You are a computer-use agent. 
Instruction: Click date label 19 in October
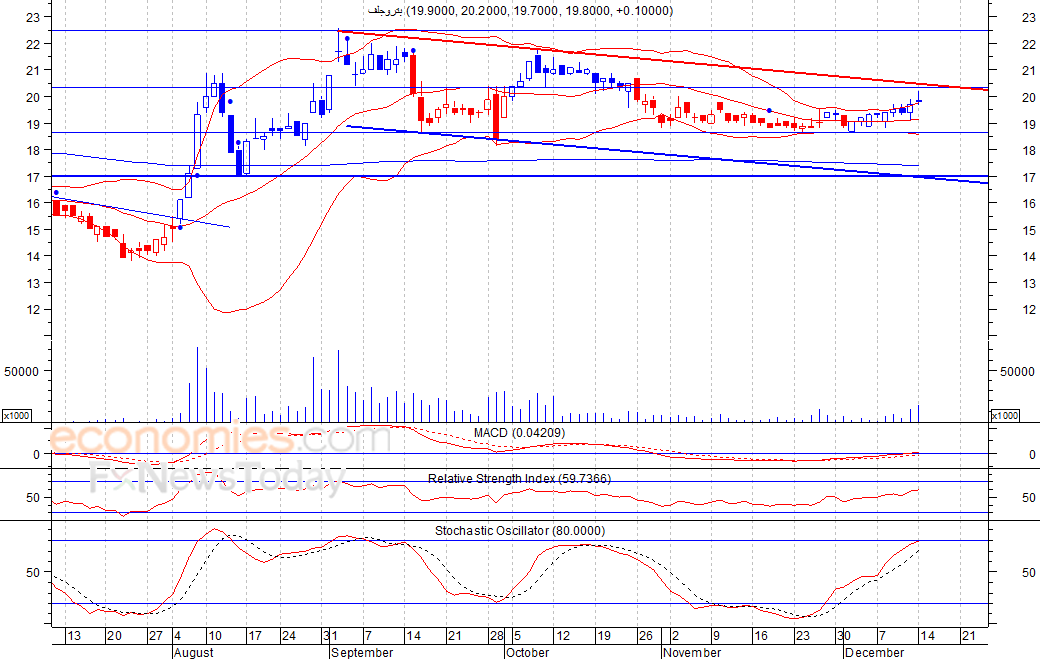point(604,636)
